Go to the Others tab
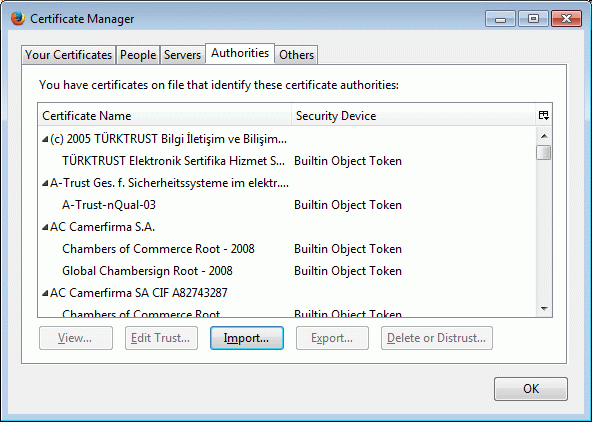 (296, 55)
